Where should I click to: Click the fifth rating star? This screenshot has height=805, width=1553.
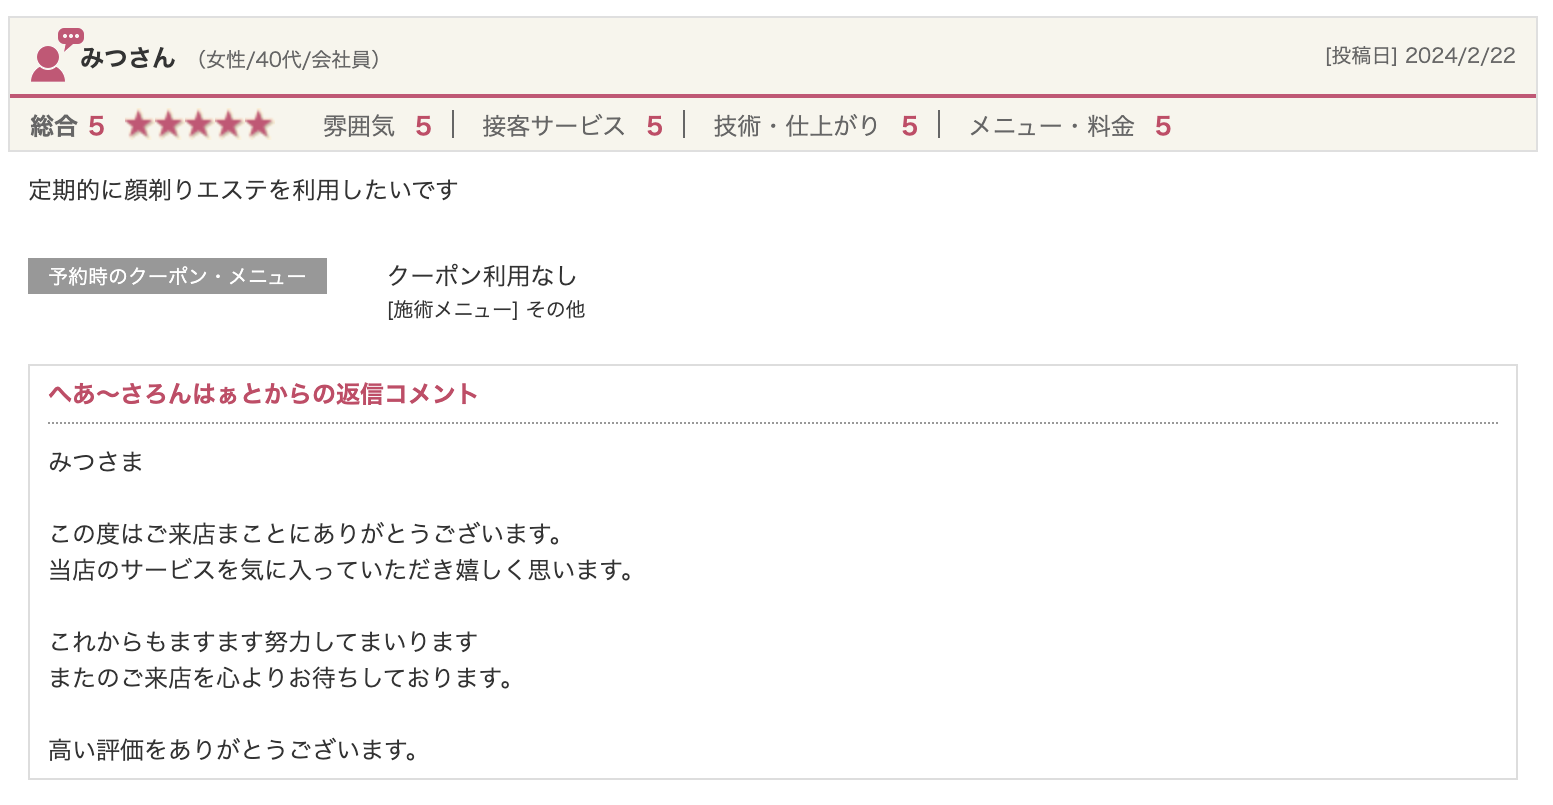(259, 125)
